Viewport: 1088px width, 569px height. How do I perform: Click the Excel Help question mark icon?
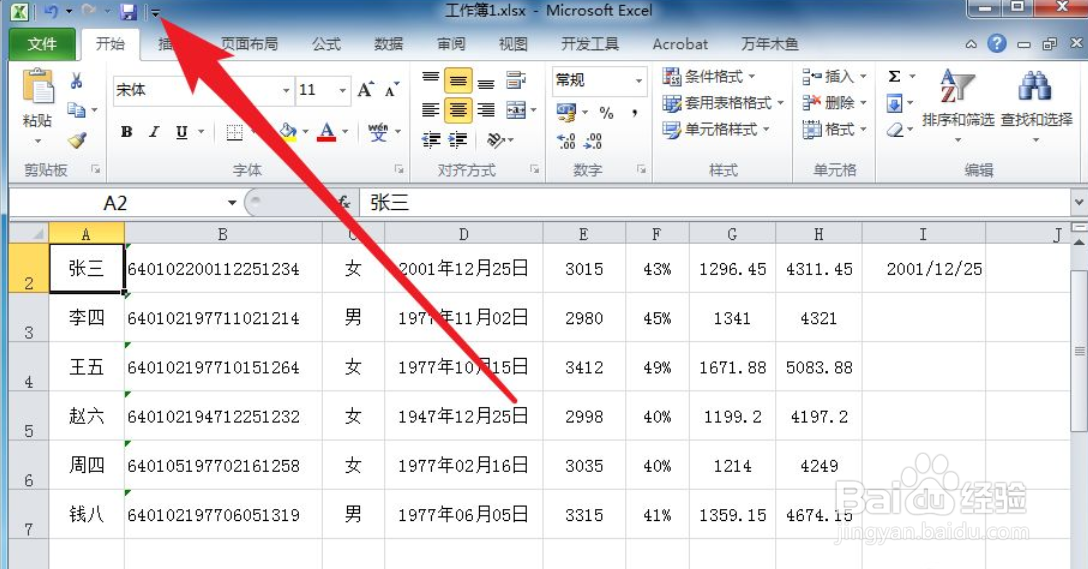pos(997,44)
